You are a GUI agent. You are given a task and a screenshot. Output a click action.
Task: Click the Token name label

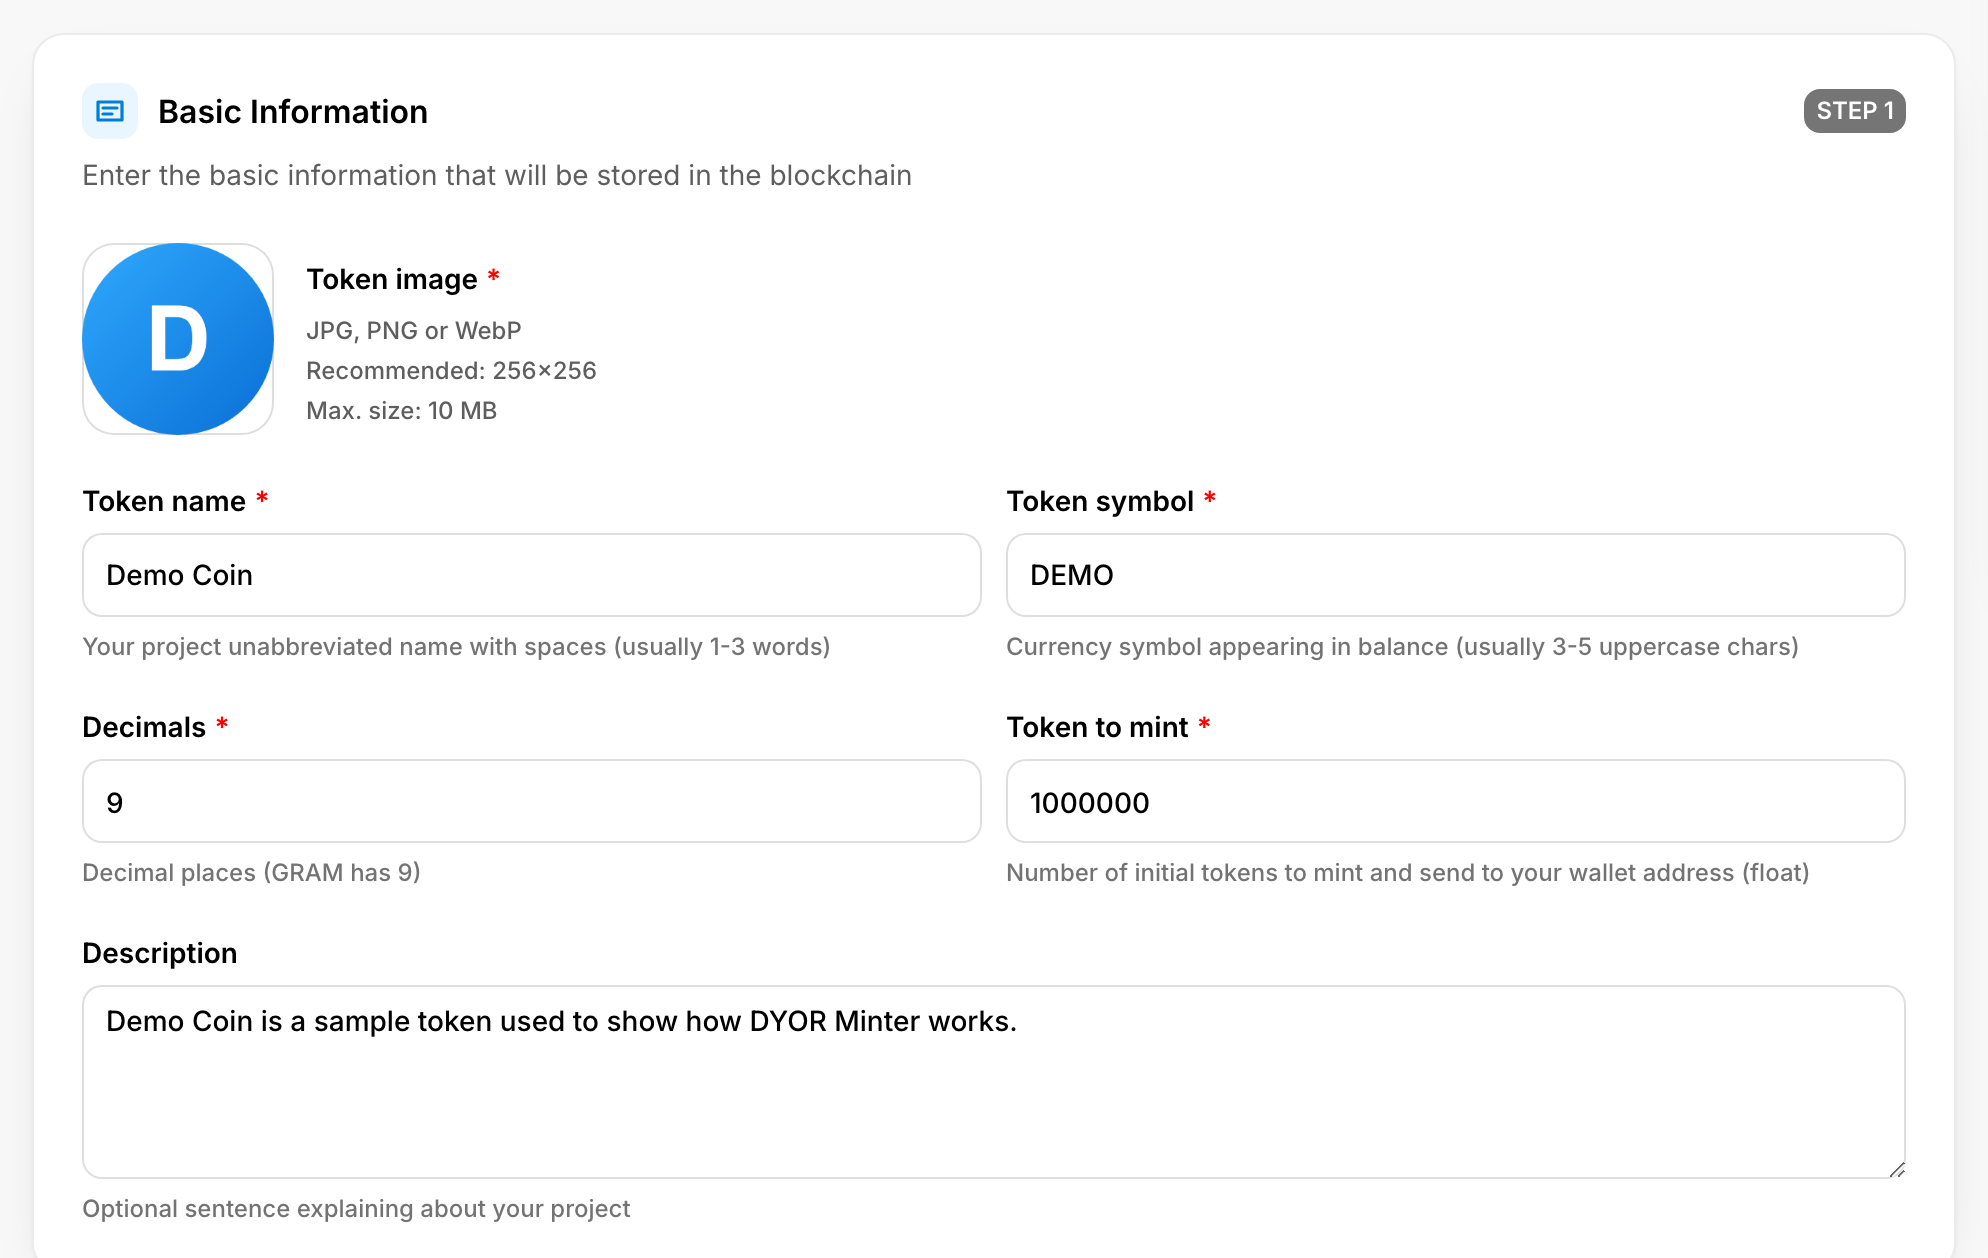(x=164, y=501)
